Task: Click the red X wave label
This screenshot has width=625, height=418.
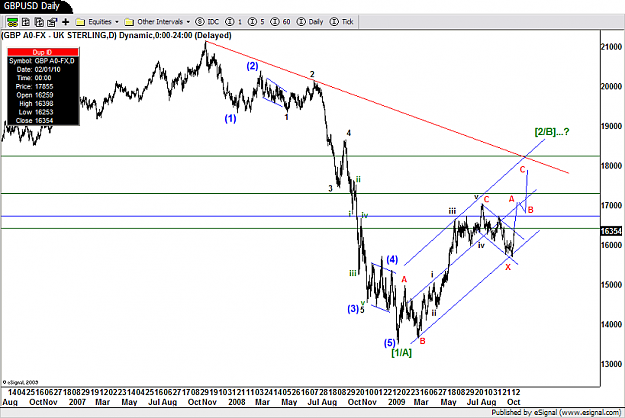Action: click(x=508, y=267)
